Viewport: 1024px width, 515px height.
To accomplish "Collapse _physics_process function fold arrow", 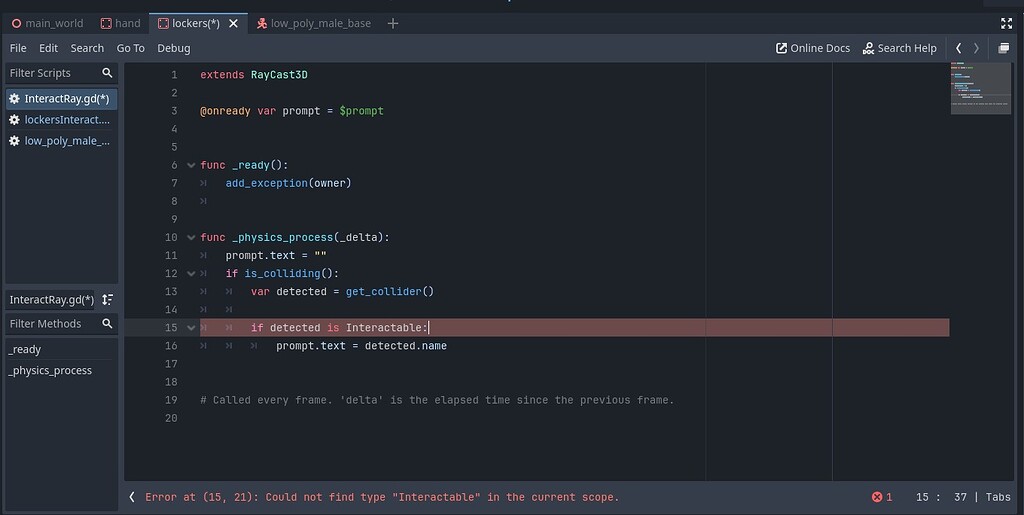I will point(191,238).
